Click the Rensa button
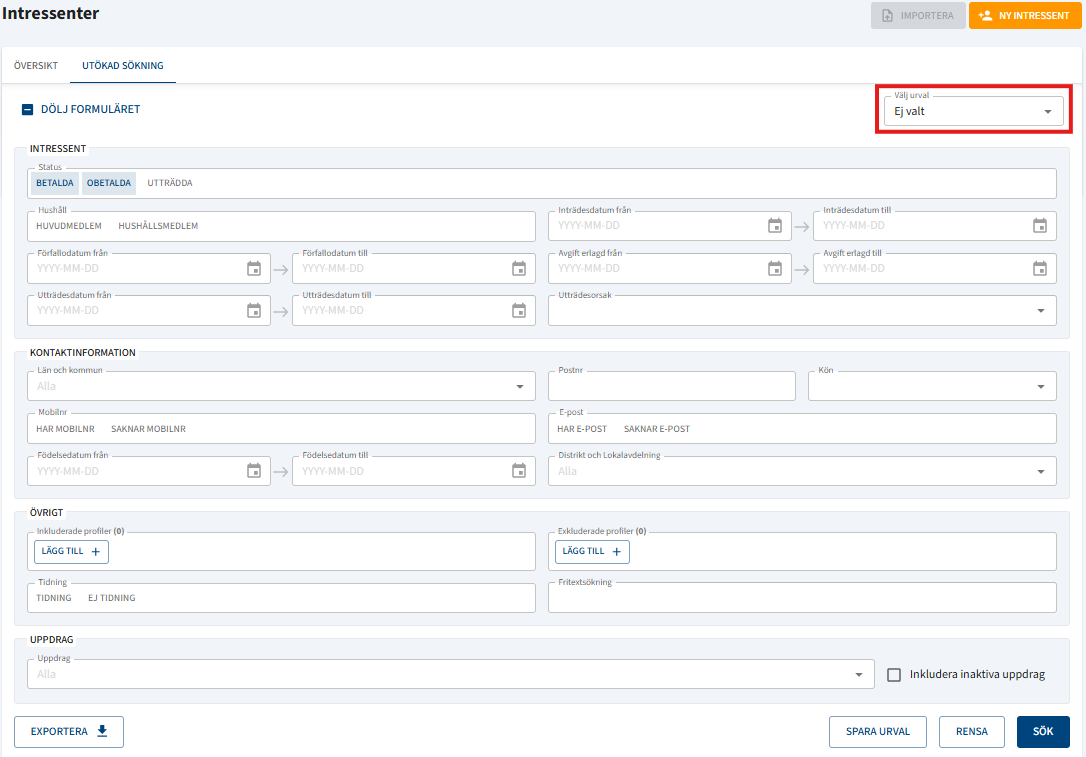The height and width of the screenshot is (757, 1086). [x=972, y=731]
